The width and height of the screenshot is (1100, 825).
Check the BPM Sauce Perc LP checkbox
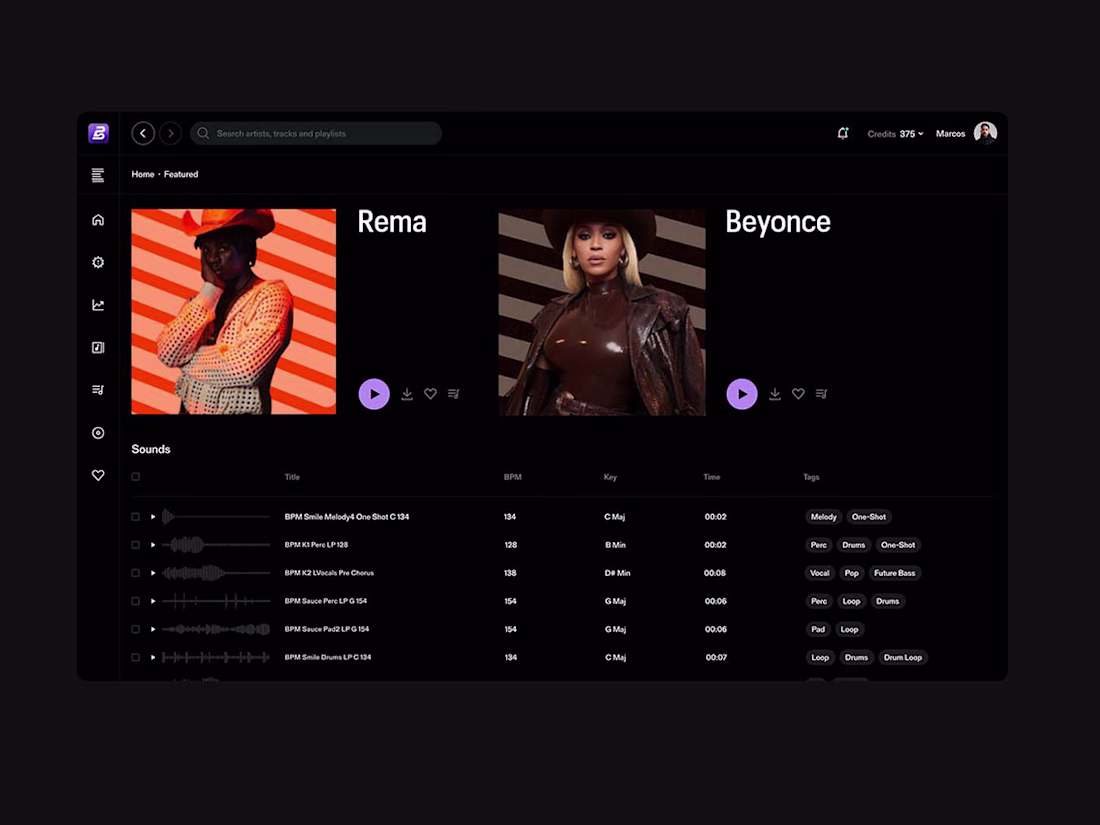(135, 601)
